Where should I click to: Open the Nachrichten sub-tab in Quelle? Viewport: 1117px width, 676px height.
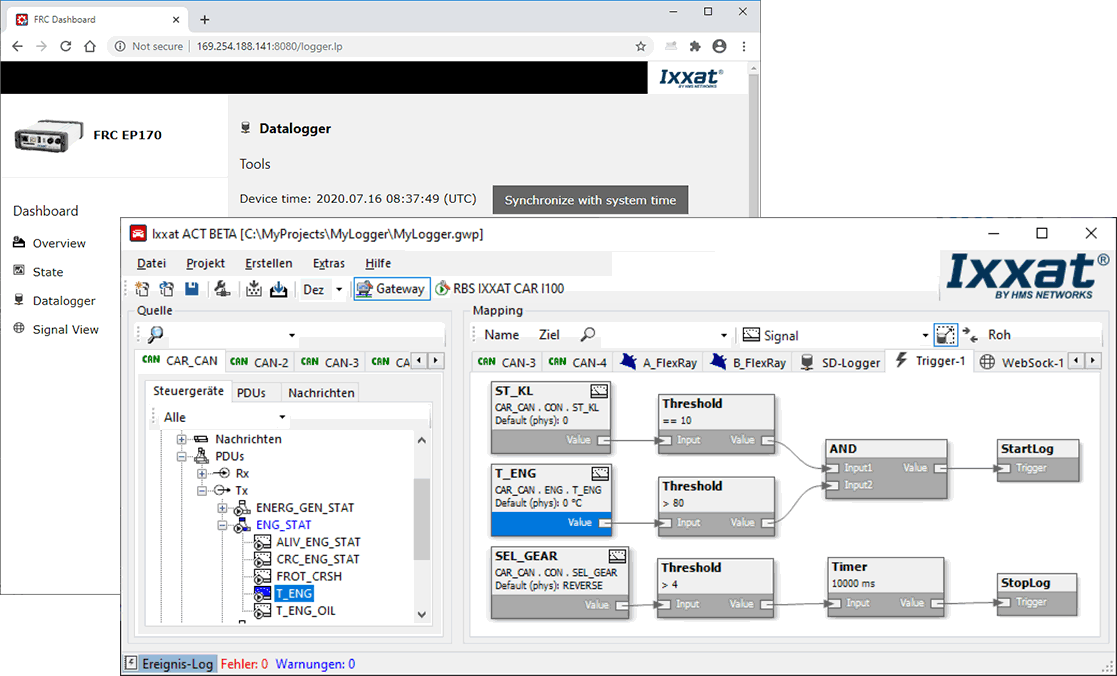[x=321, y=392]
